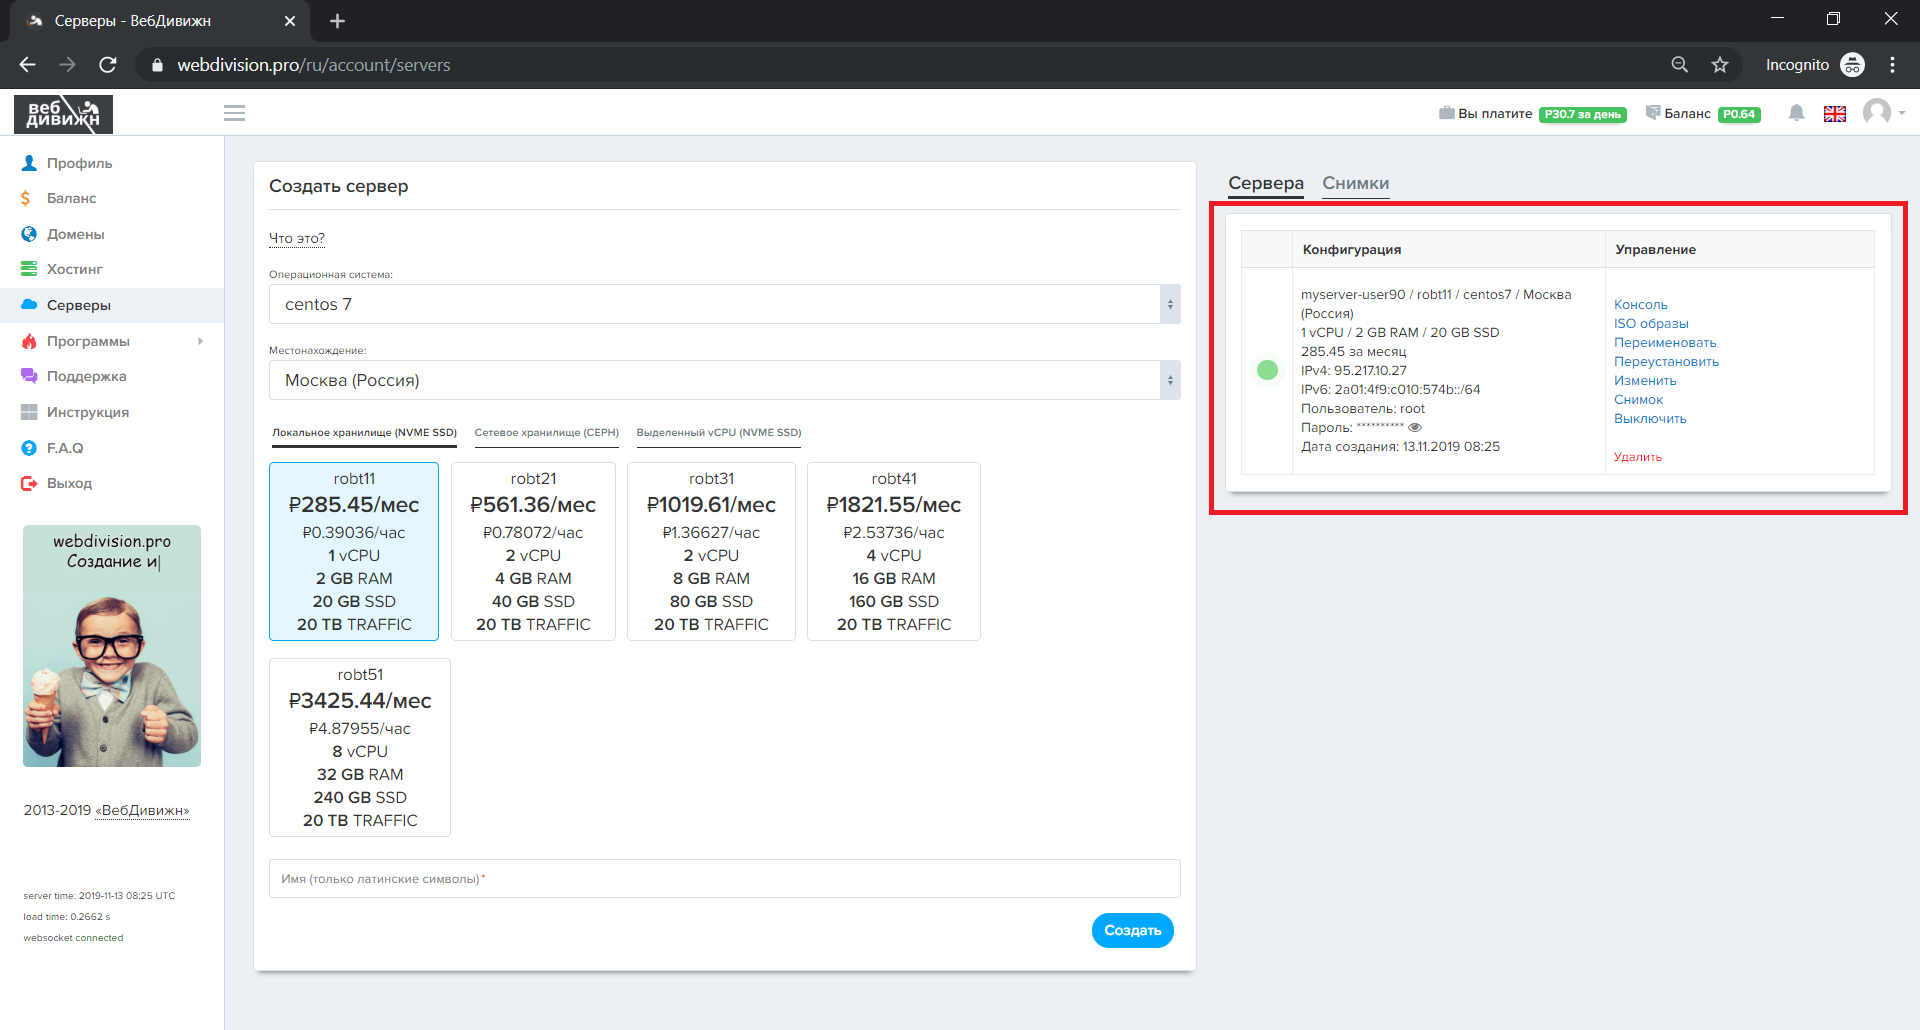Click the browser zoom magnifier icon
The image size is (1920, 1030).
point(1680,65)
